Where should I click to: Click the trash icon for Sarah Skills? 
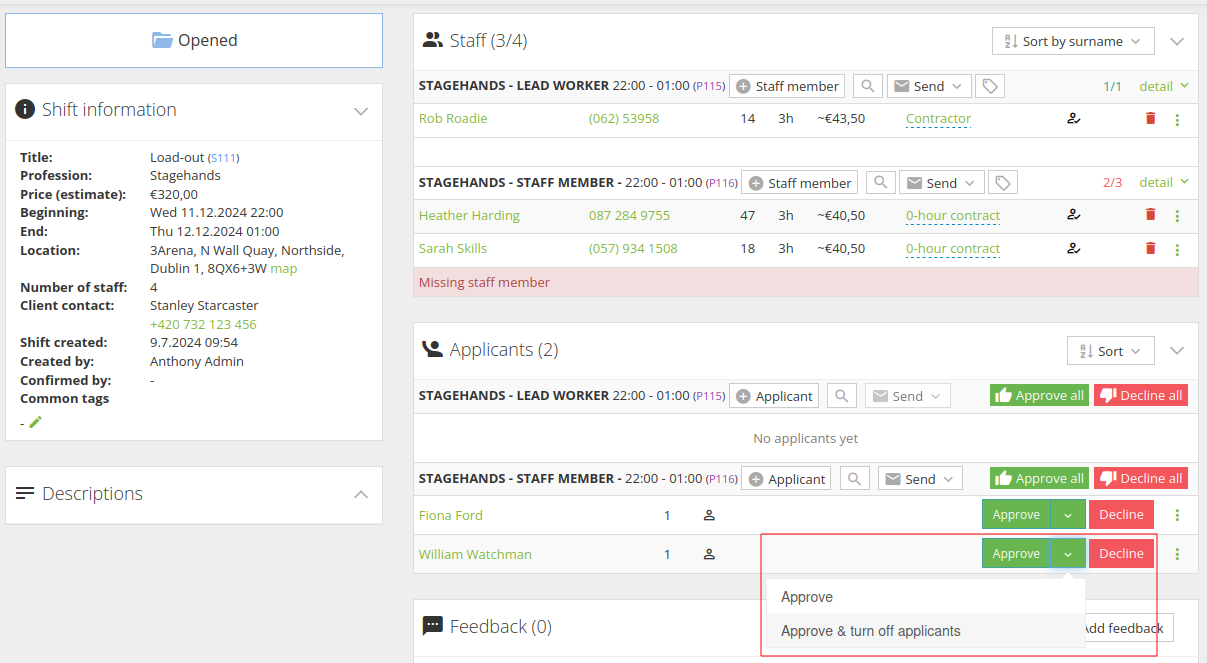pos(1150,249)
